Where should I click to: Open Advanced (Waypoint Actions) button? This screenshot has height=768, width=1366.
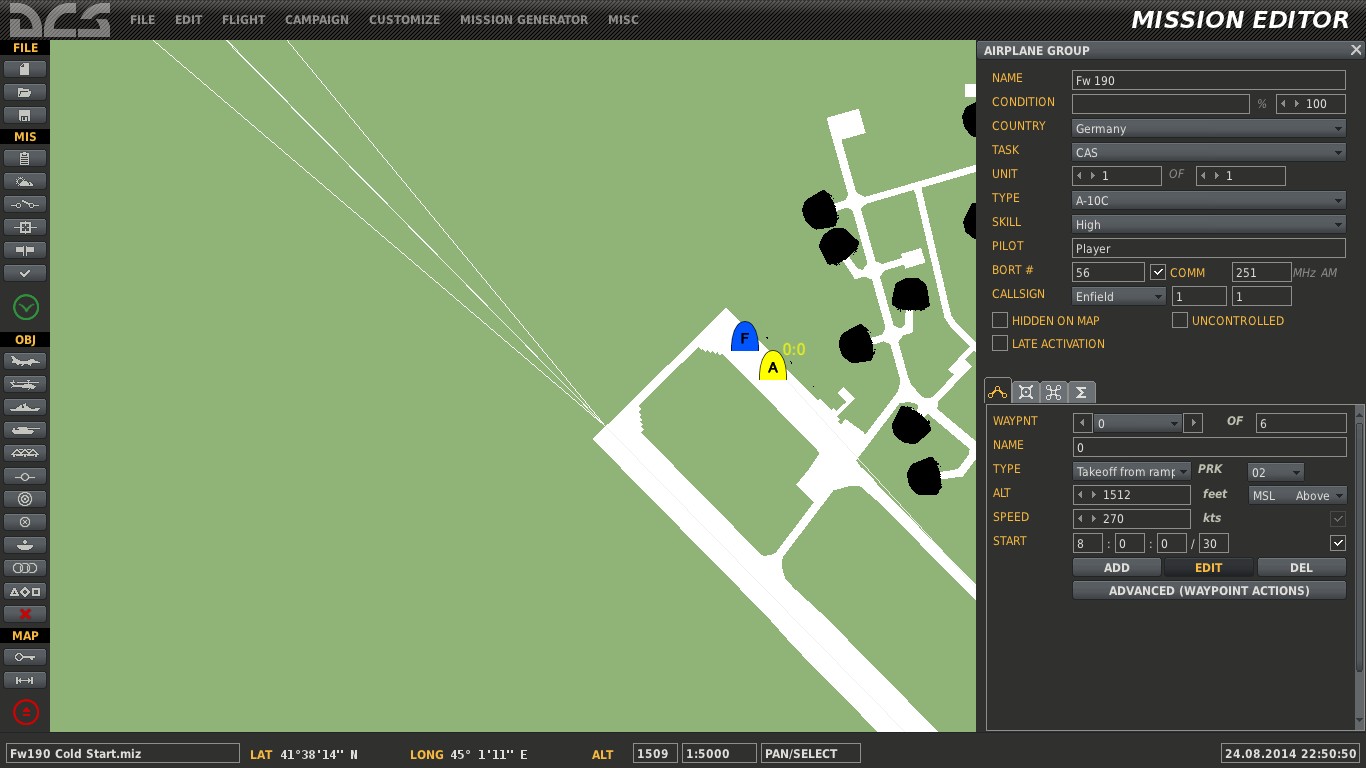(1209, 590)
